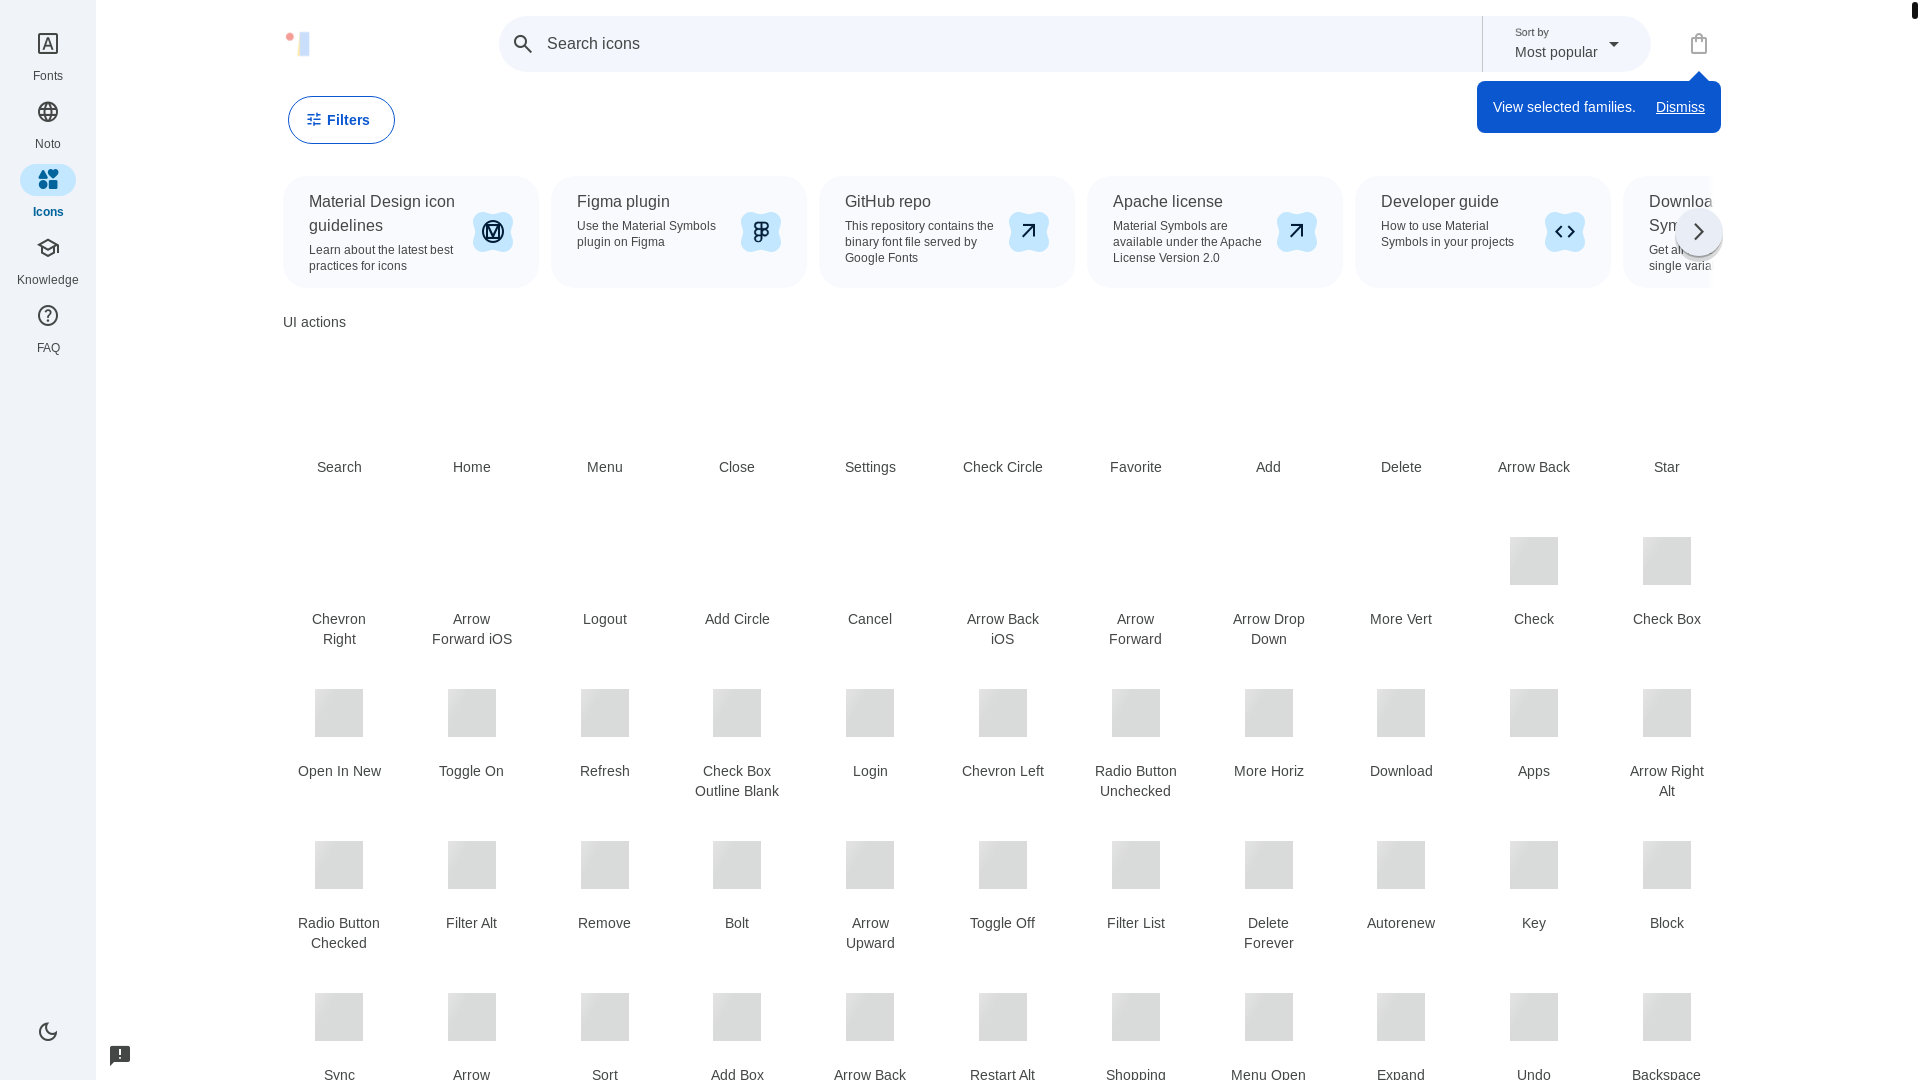Open the Developer guide card

pos(1483,232)
